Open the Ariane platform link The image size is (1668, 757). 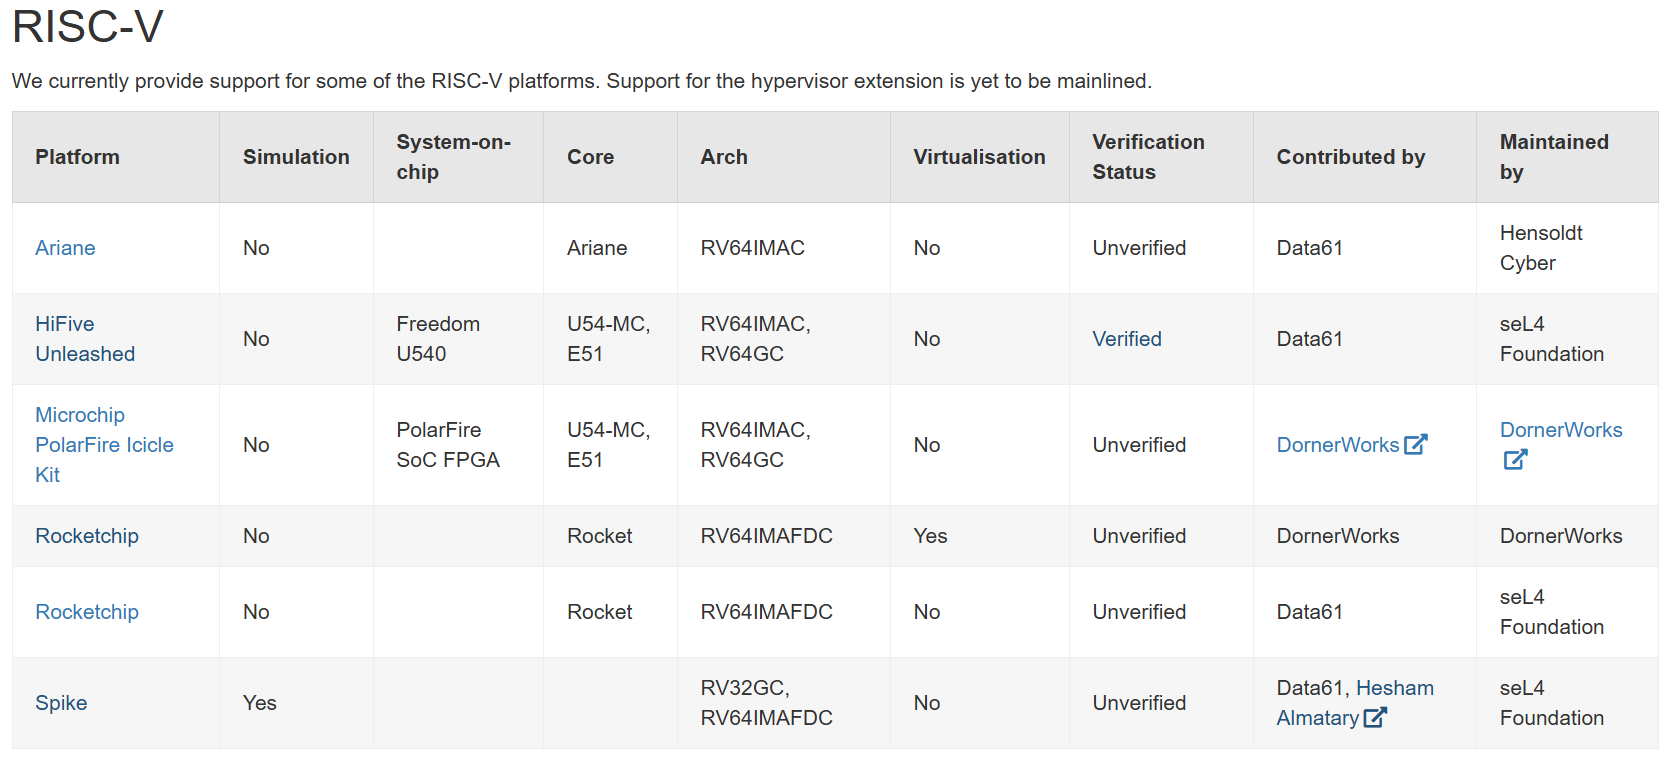tap(65, 248)
